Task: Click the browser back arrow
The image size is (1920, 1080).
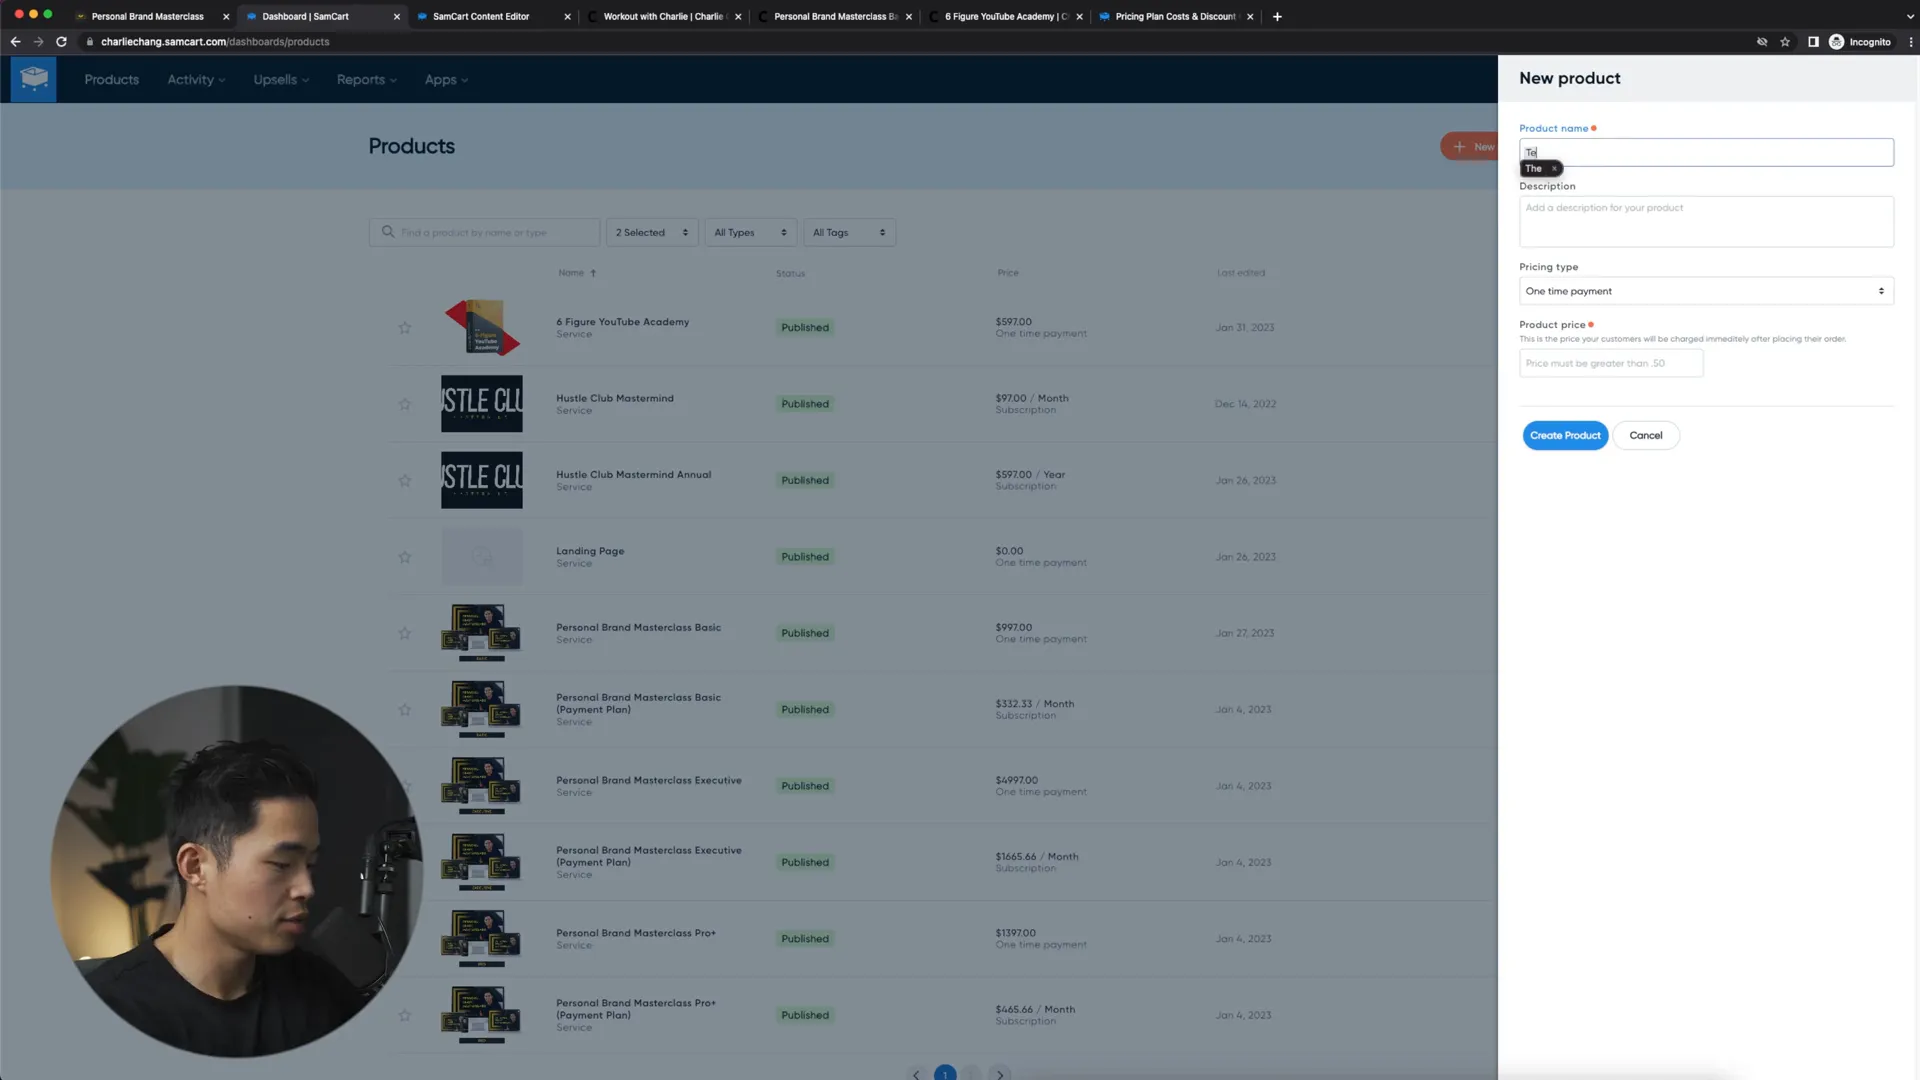Action: [15, 42]
